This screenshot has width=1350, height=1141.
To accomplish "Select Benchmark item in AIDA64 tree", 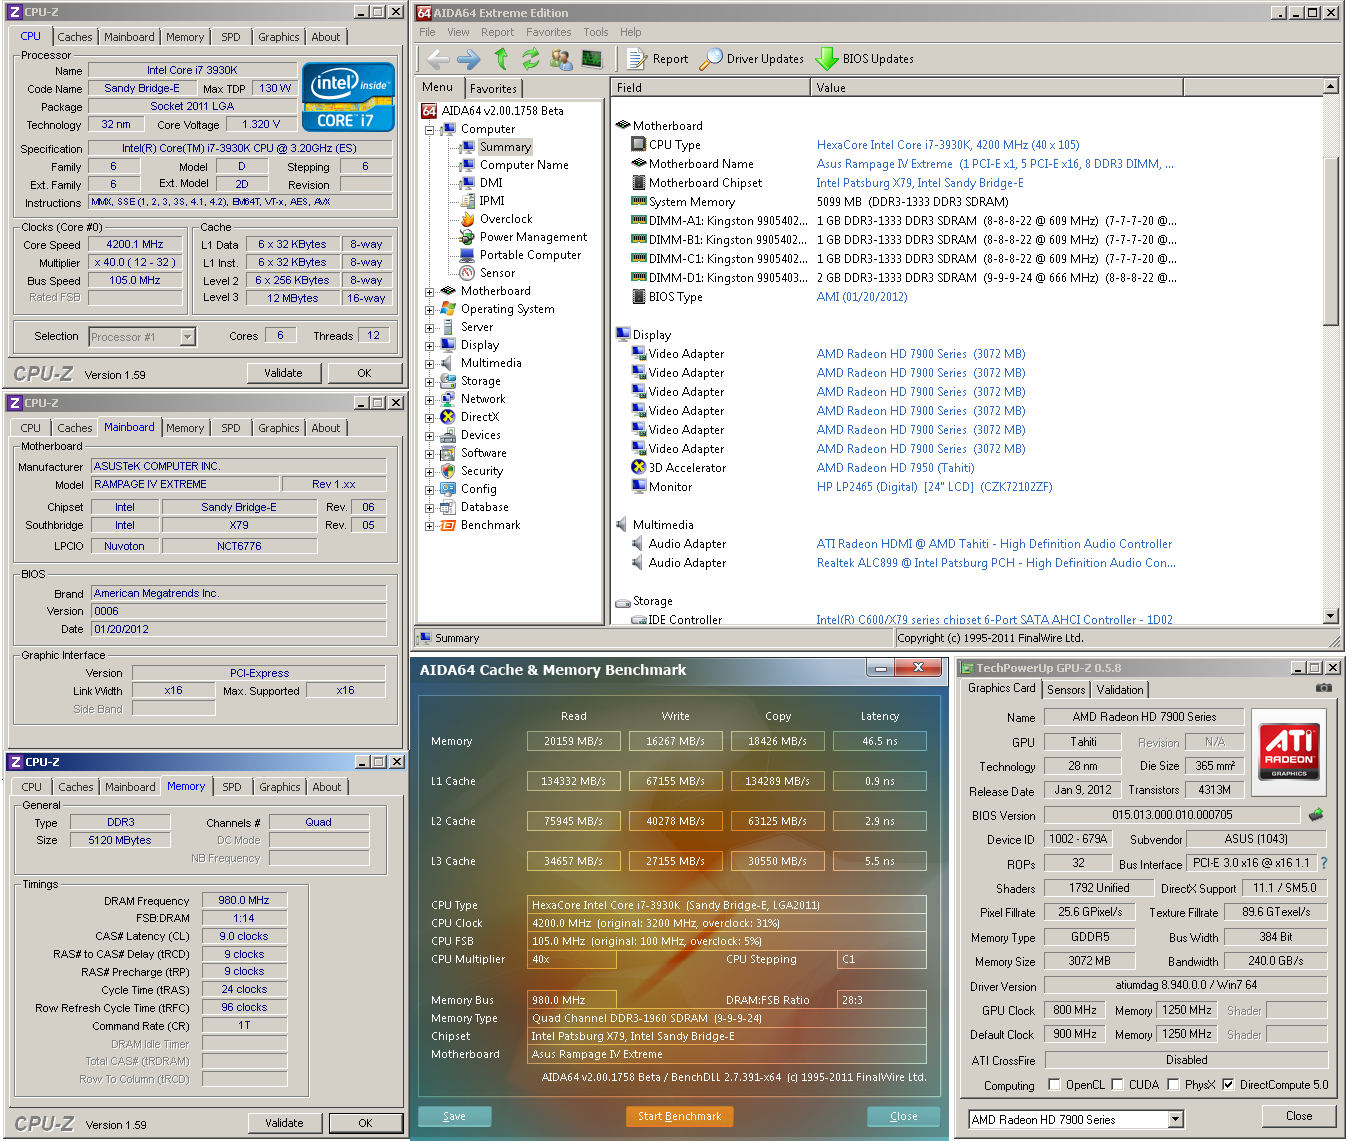I will [x=490, y=525].
